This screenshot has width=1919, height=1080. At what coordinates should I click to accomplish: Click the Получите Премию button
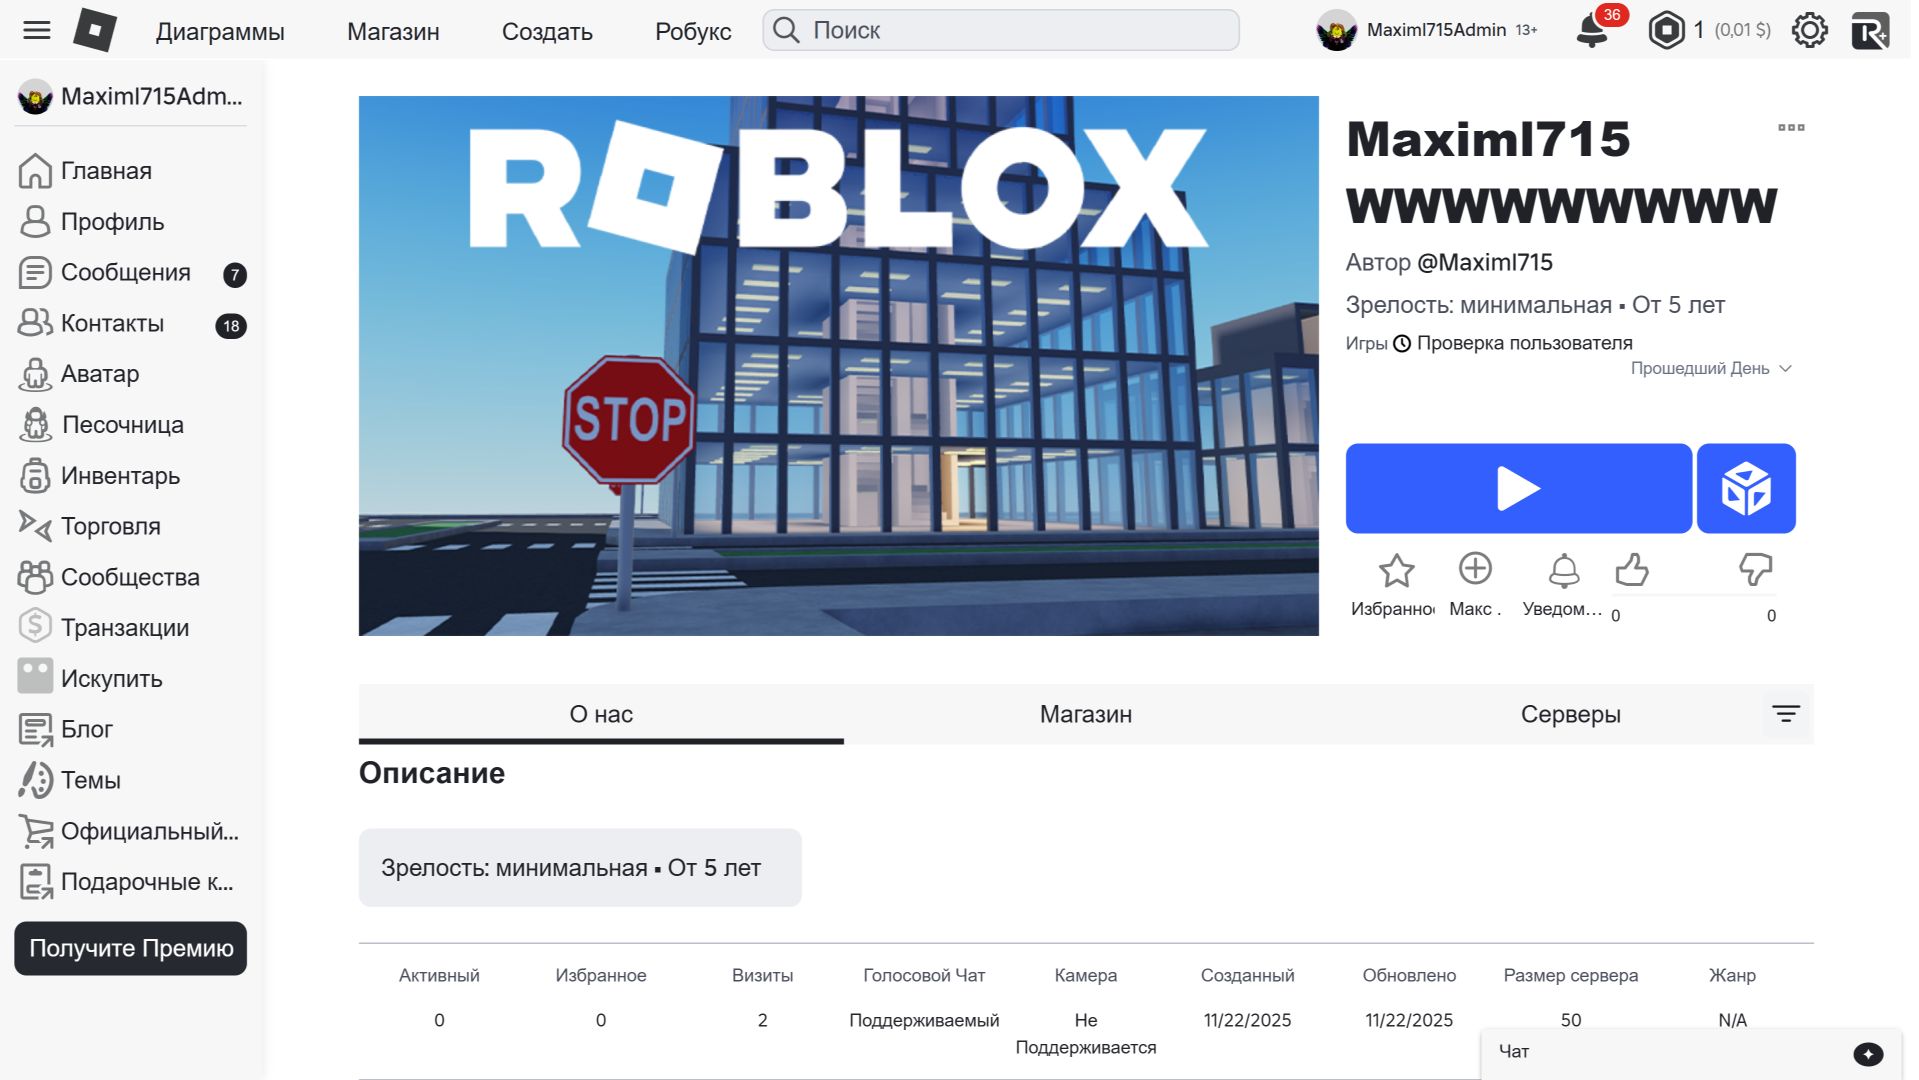pos(131,948)
